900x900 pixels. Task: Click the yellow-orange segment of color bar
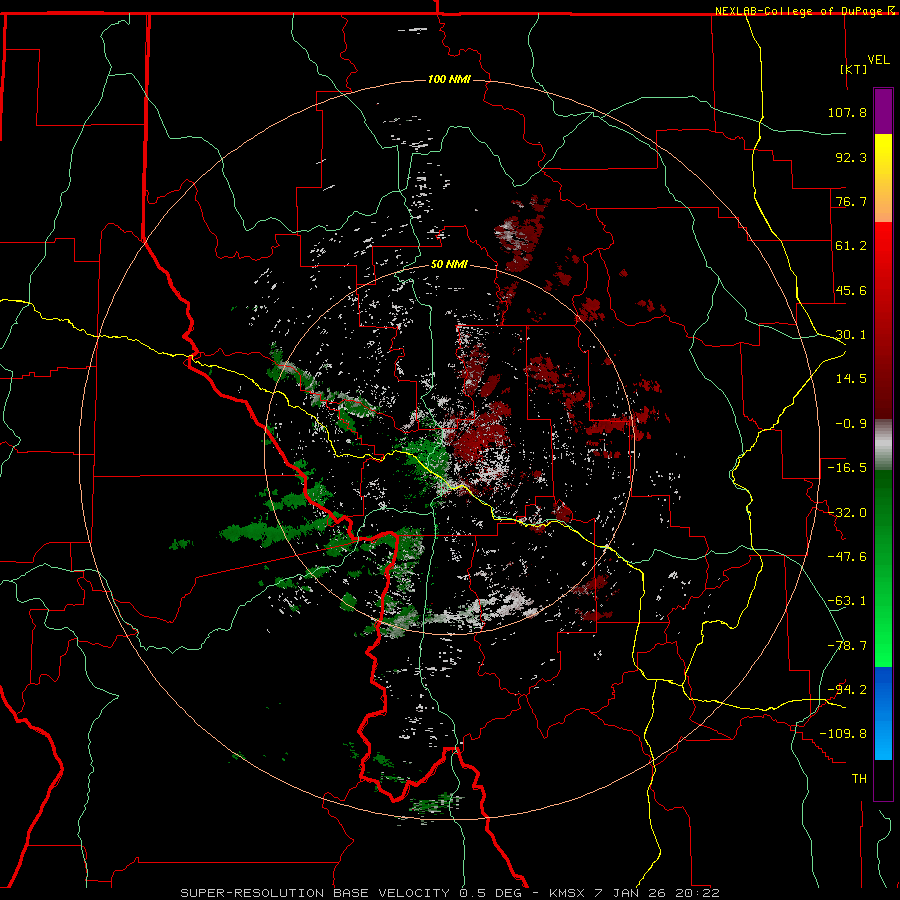pos(883,178)
